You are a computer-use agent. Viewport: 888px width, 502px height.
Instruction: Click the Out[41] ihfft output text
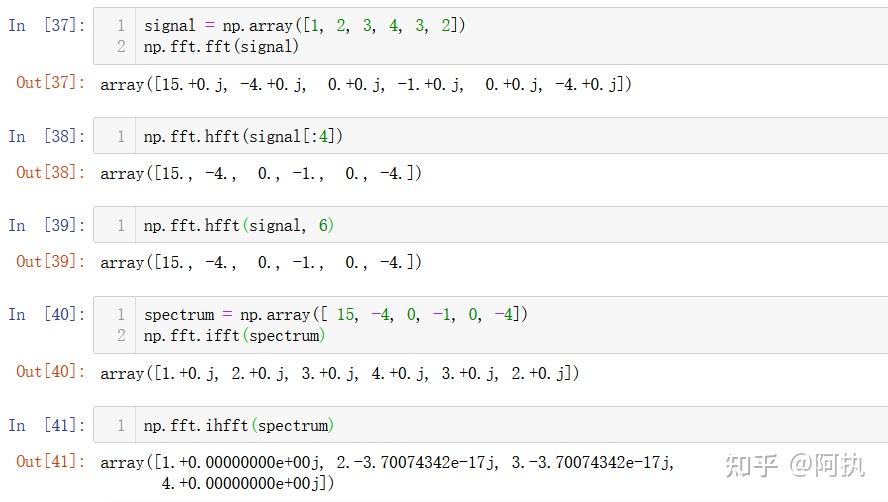(x=387, y=473)
